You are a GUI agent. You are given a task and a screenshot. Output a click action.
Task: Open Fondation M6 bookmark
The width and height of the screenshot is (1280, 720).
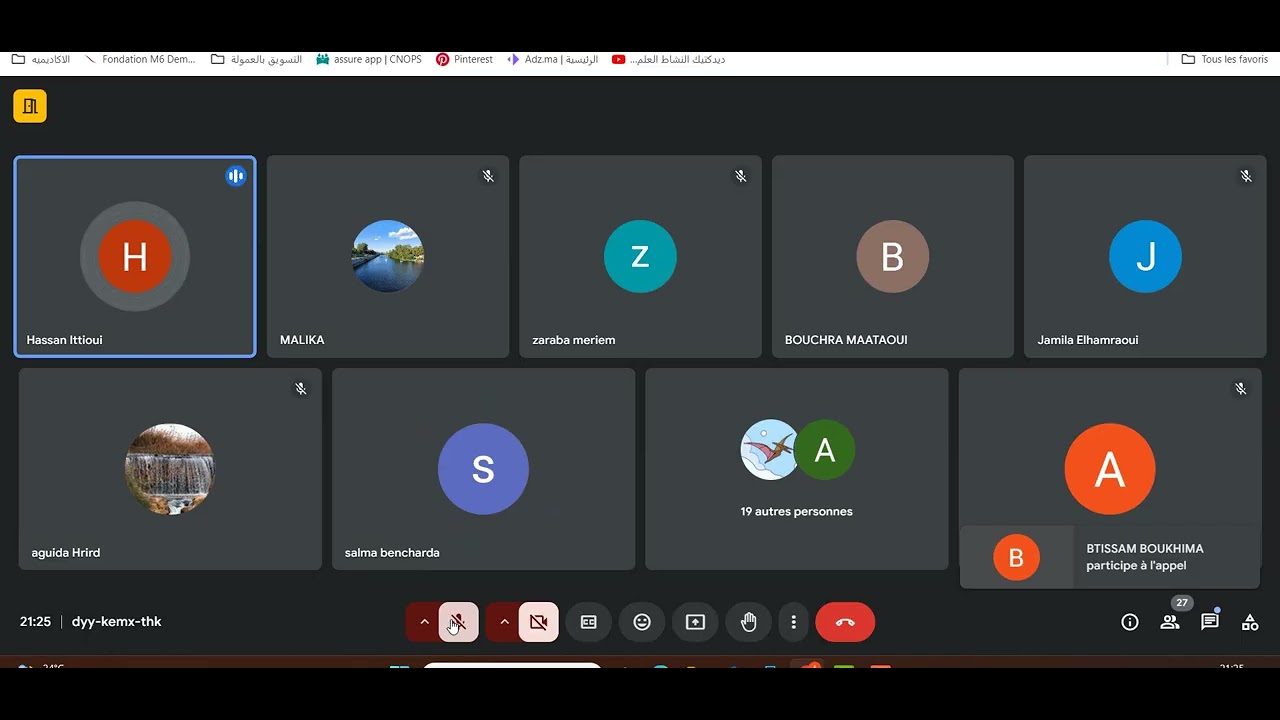point(141,60)
